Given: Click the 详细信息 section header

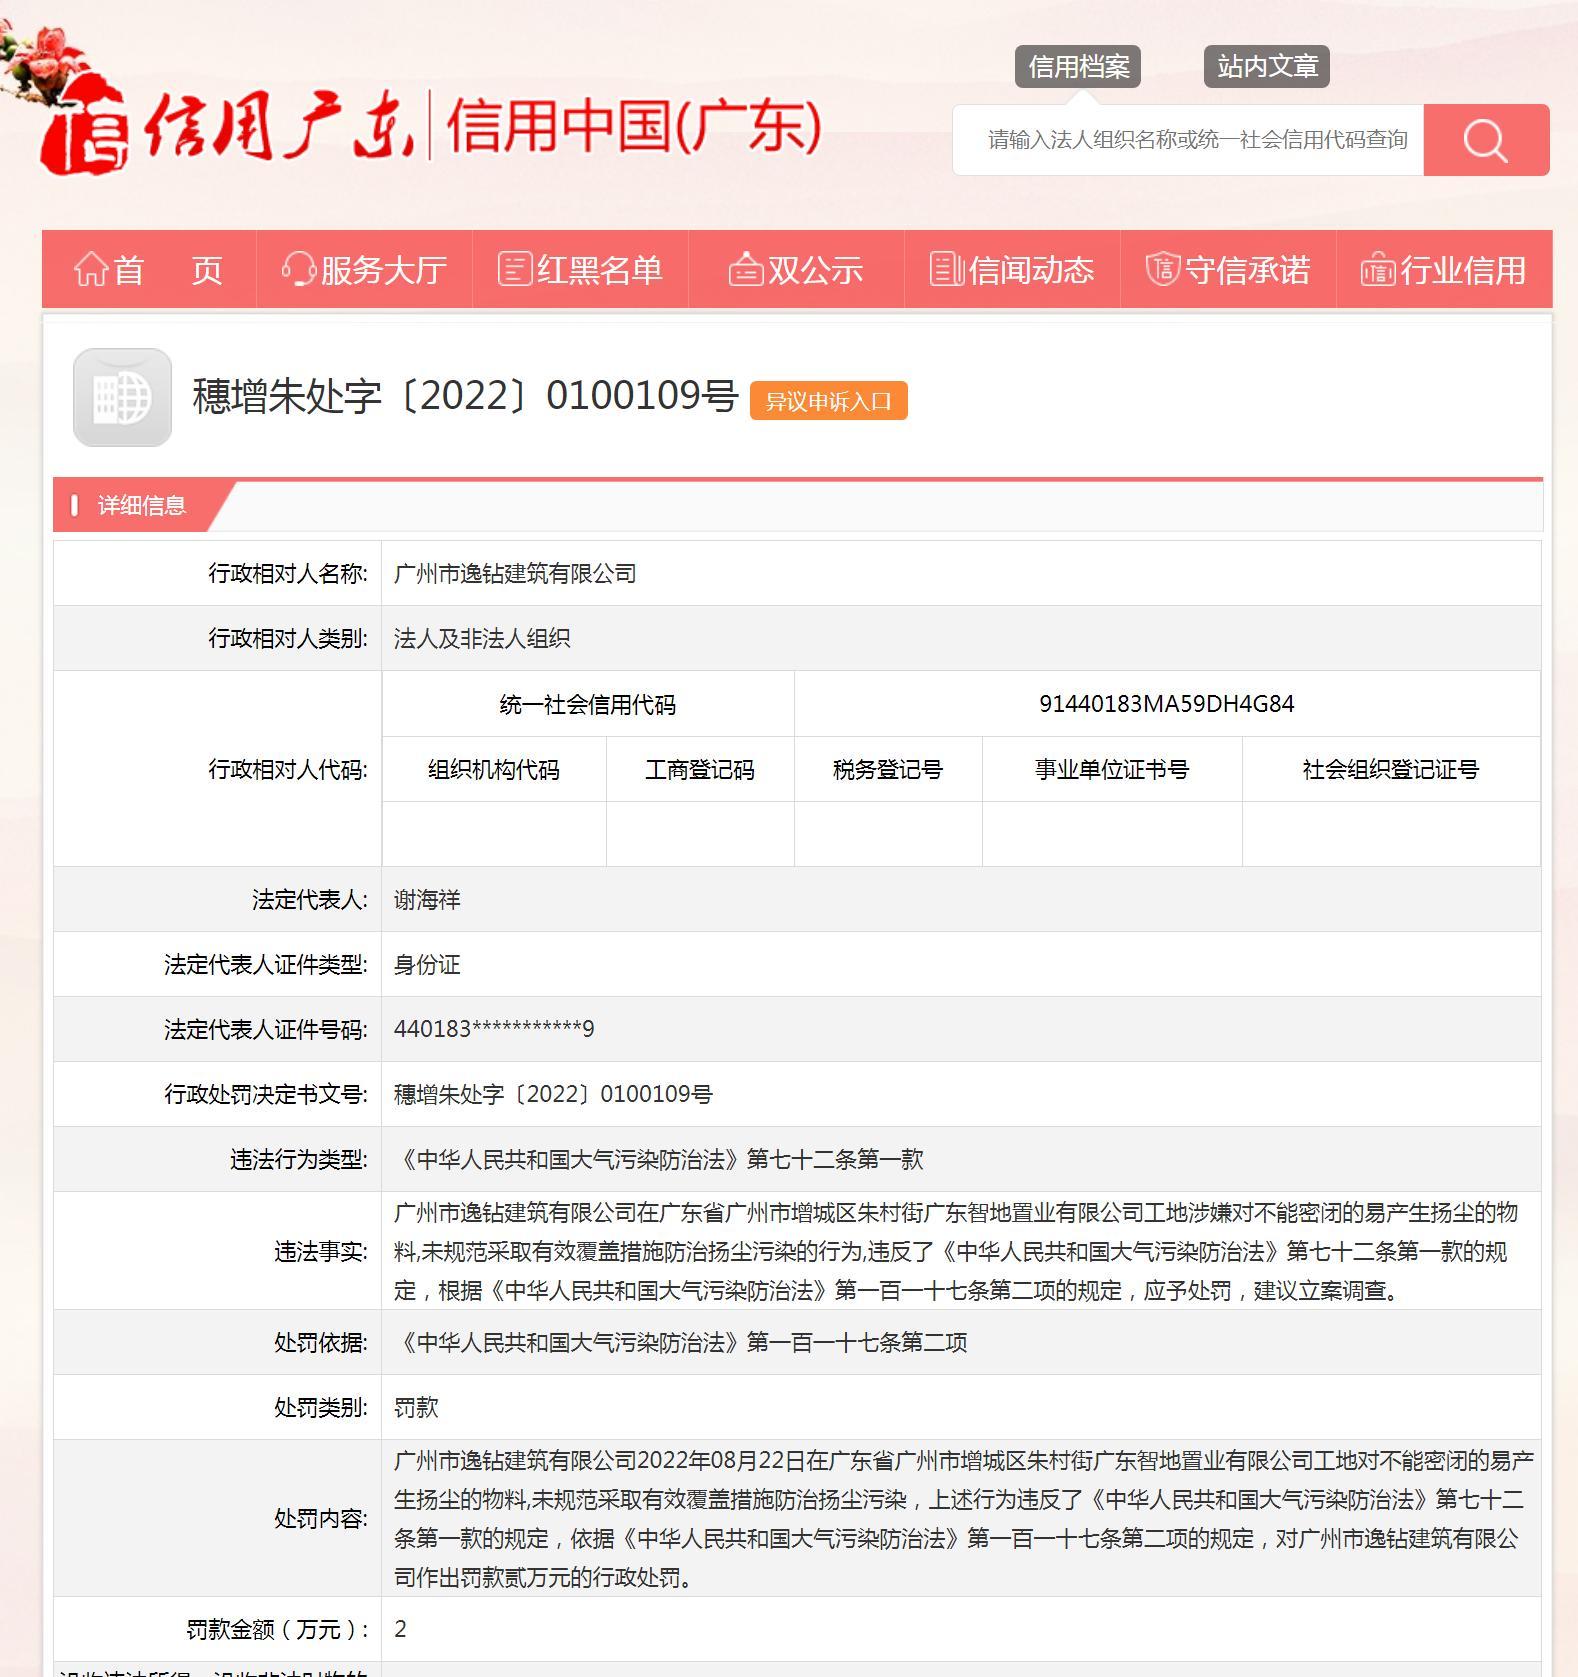Looking at the screenshot, I should point(141,506).
